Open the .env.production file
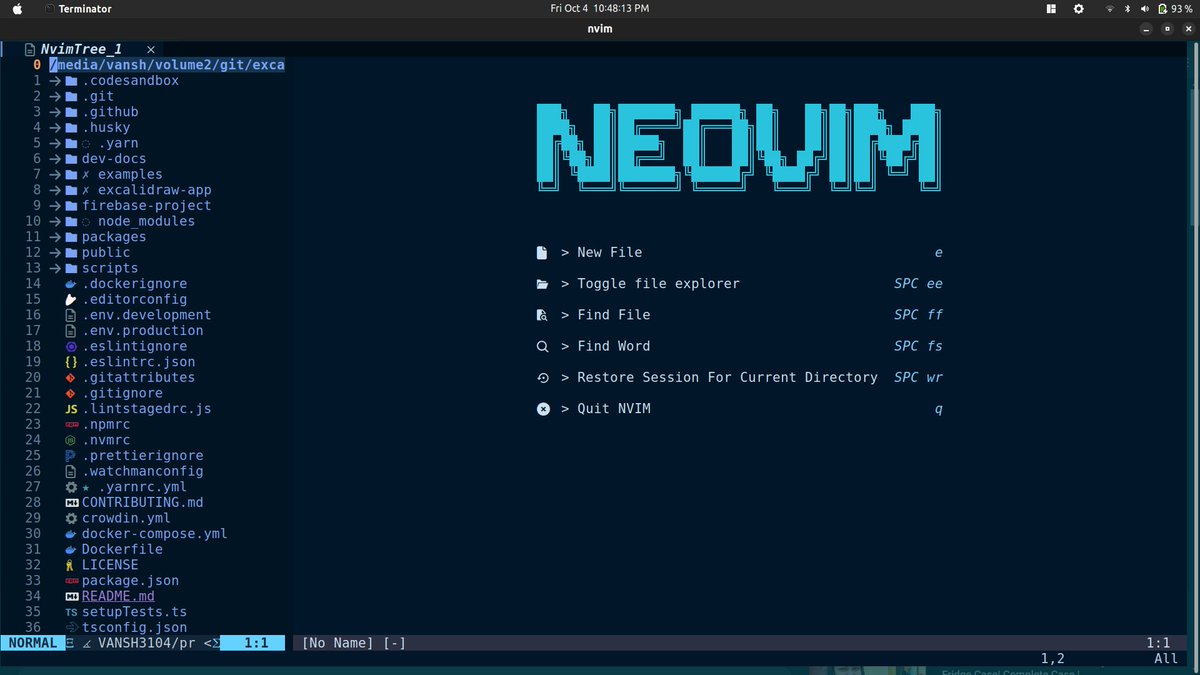 click(142, 331)
